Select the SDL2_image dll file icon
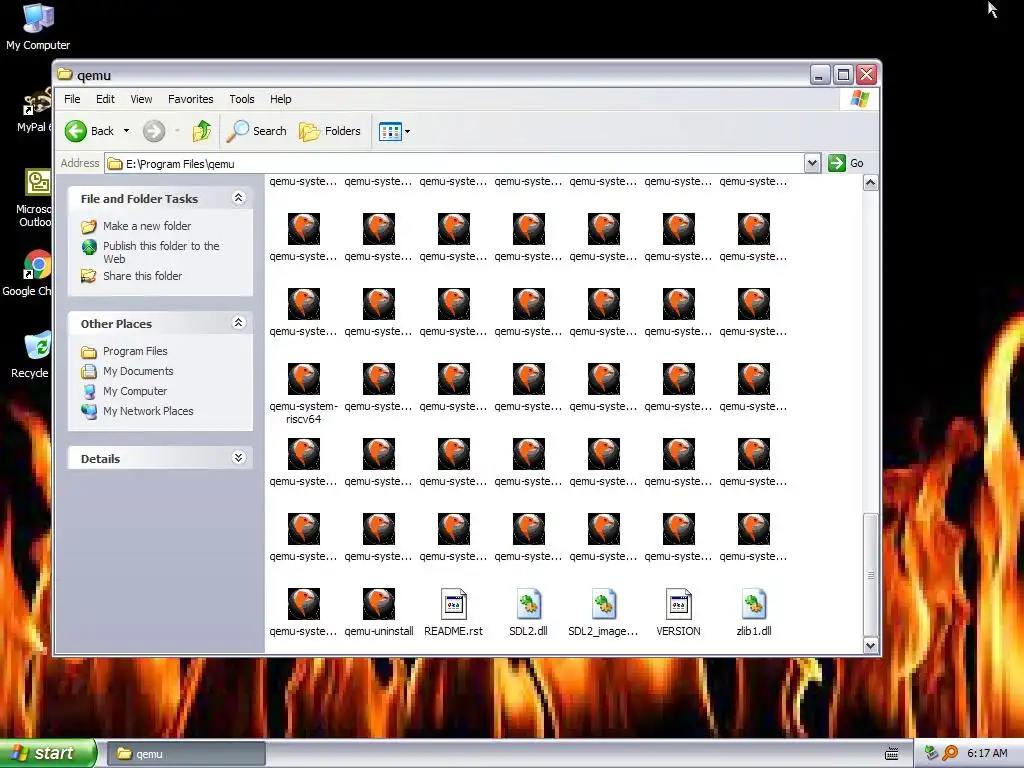Screen dimensions: 1024x768 (603, 604)
